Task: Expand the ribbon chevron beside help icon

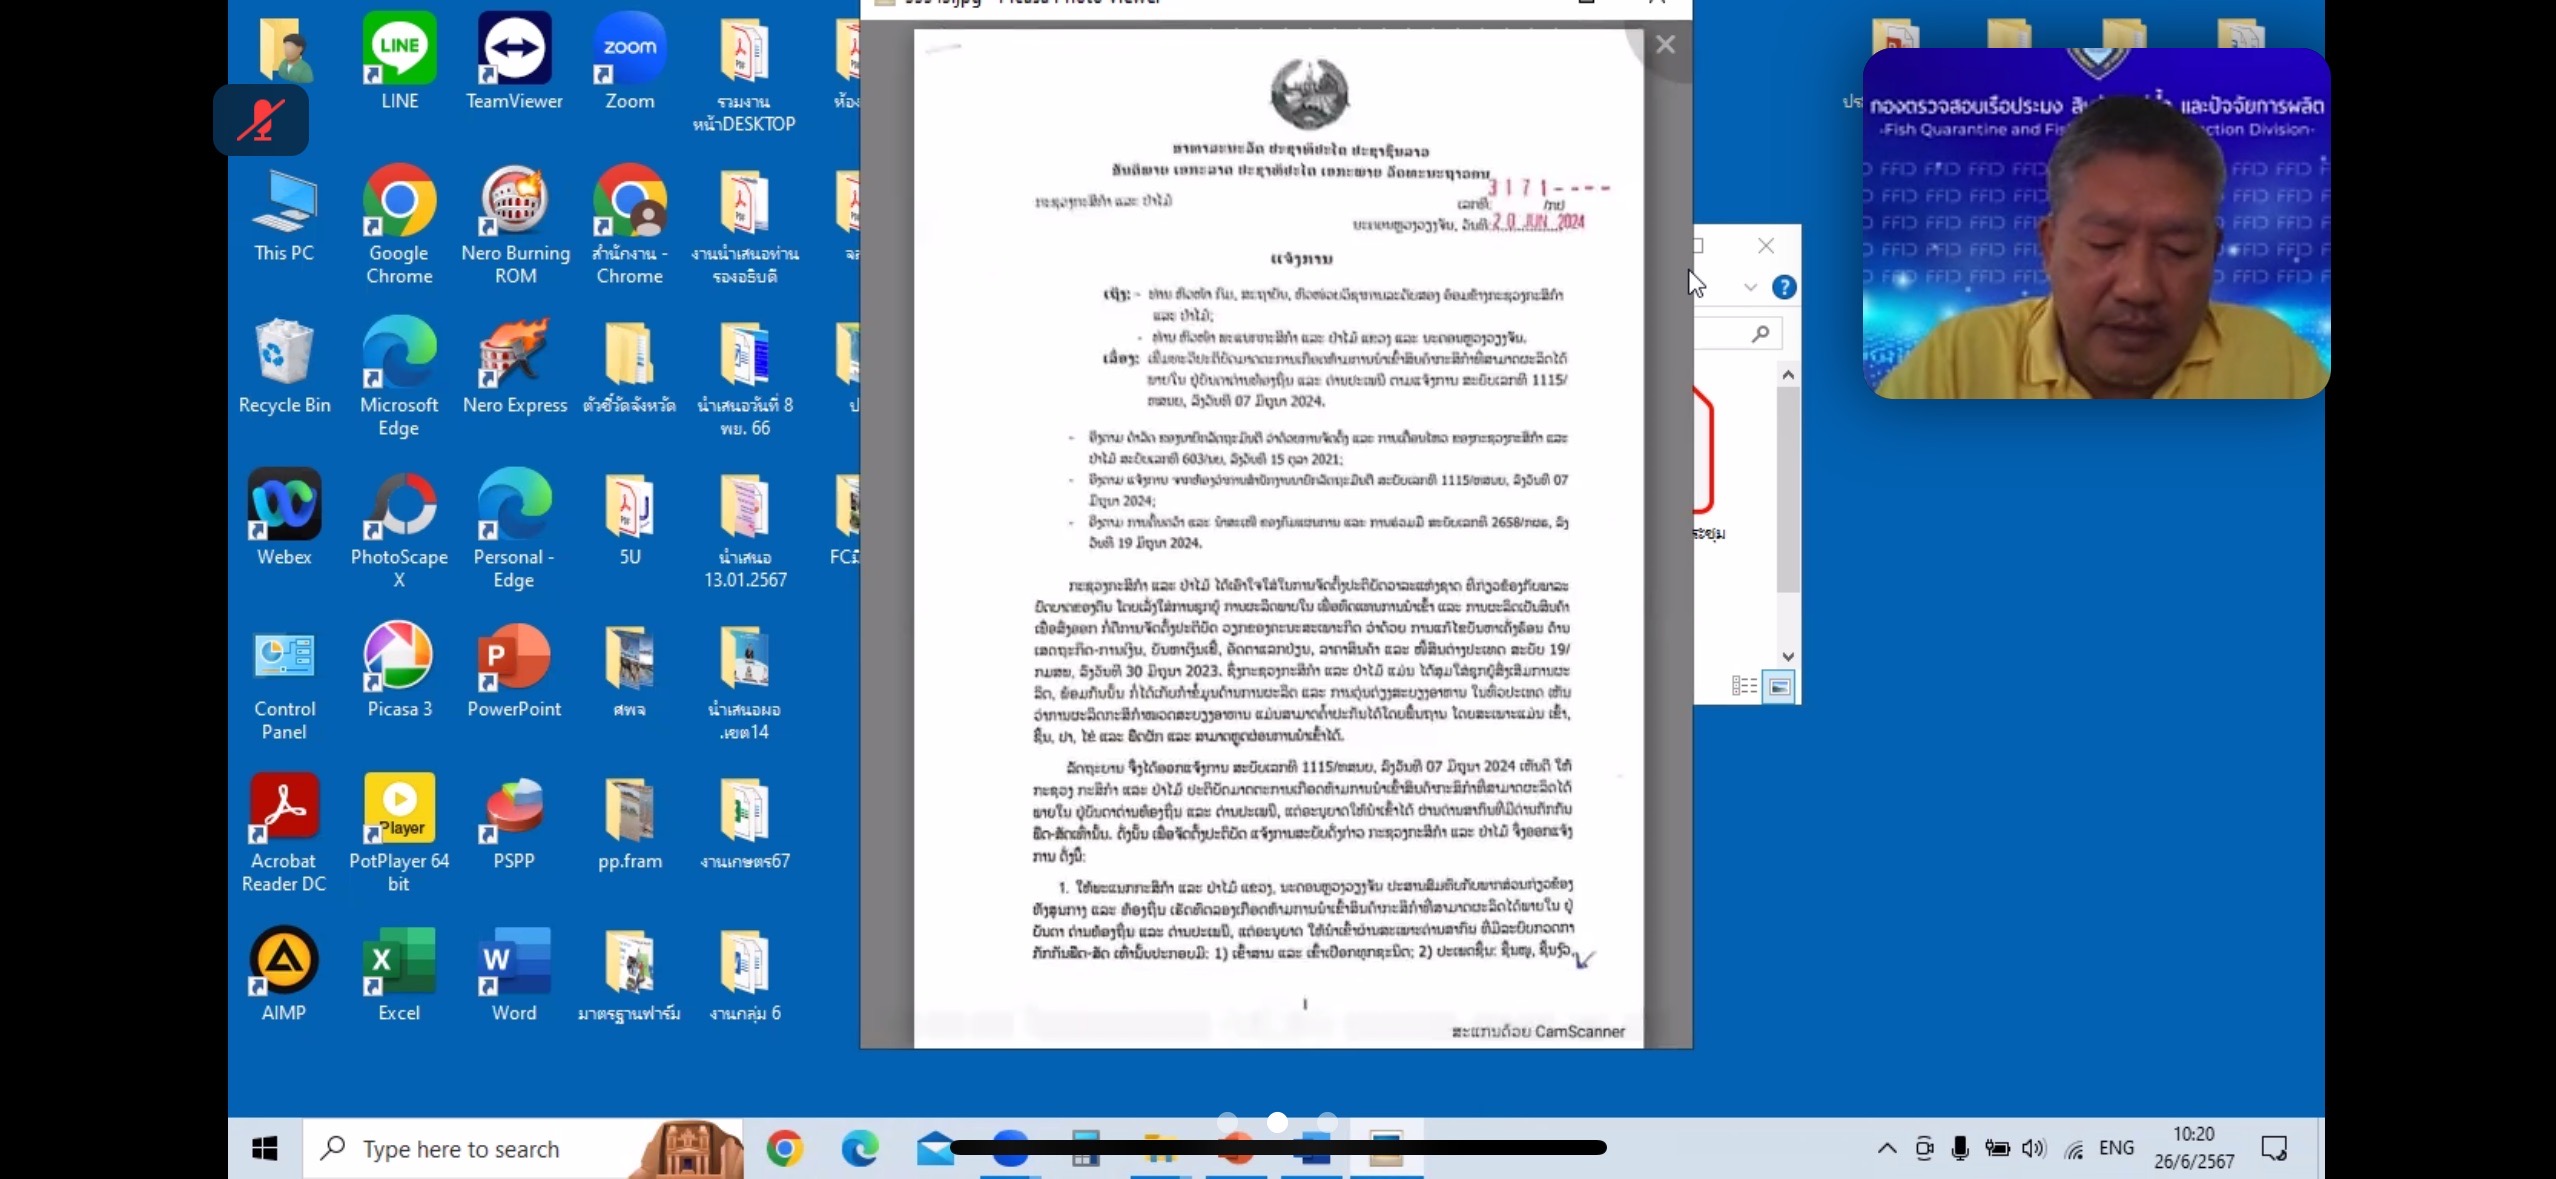Action: (x=1750, y=288)
